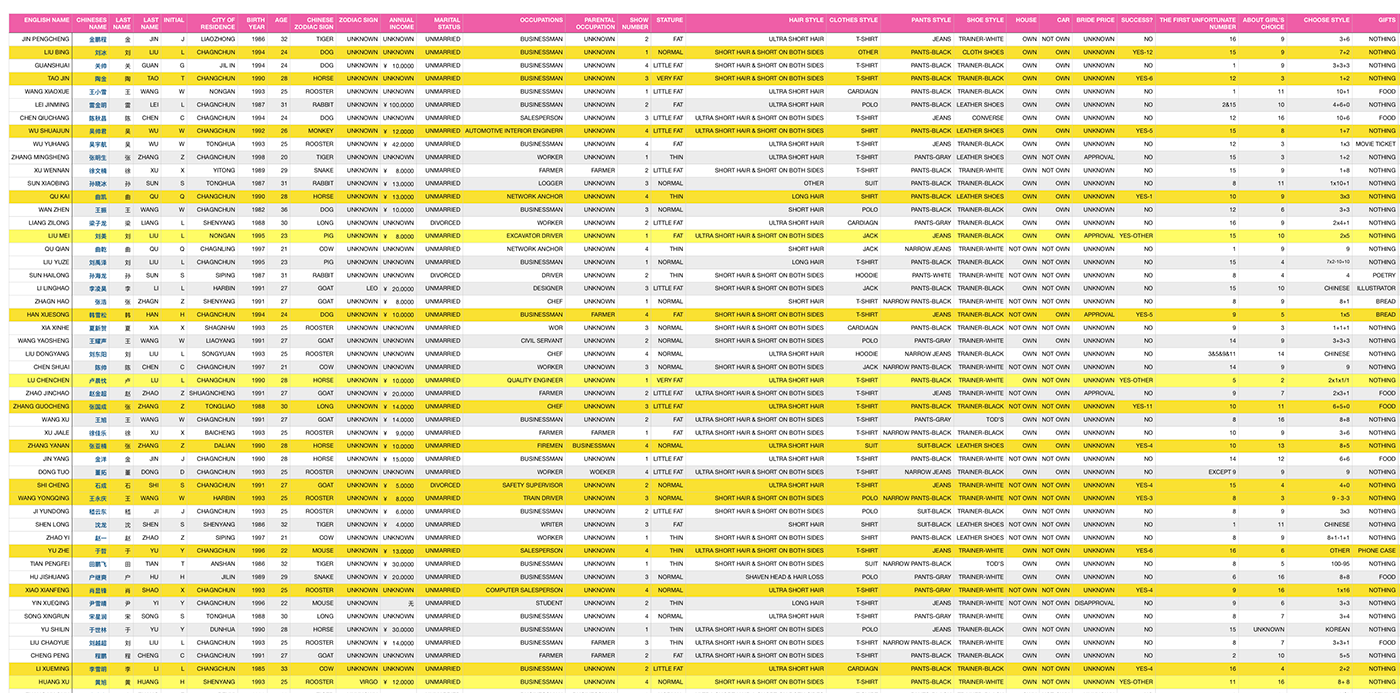Click the AGE column header
Screen dimensions: 1400x693
tap(281, 19)
